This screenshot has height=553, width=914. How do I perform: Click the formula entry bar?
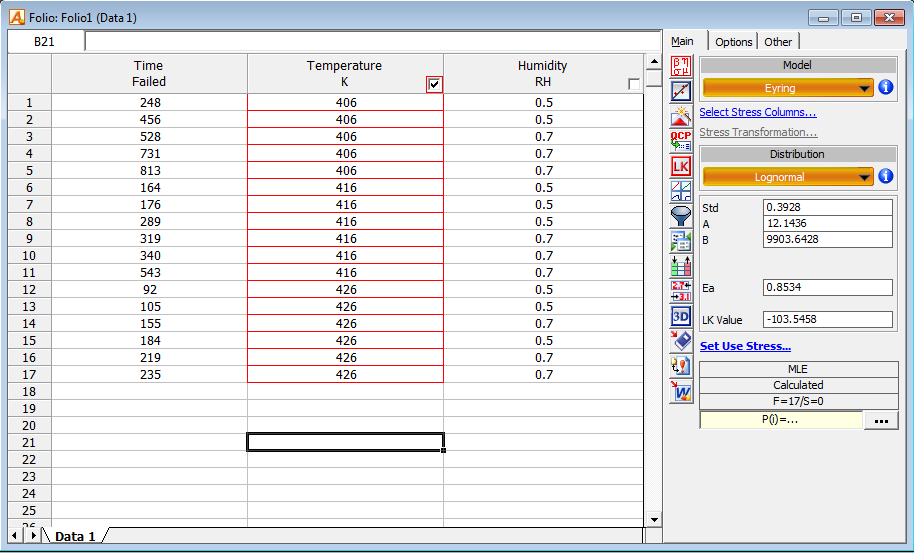372,42
